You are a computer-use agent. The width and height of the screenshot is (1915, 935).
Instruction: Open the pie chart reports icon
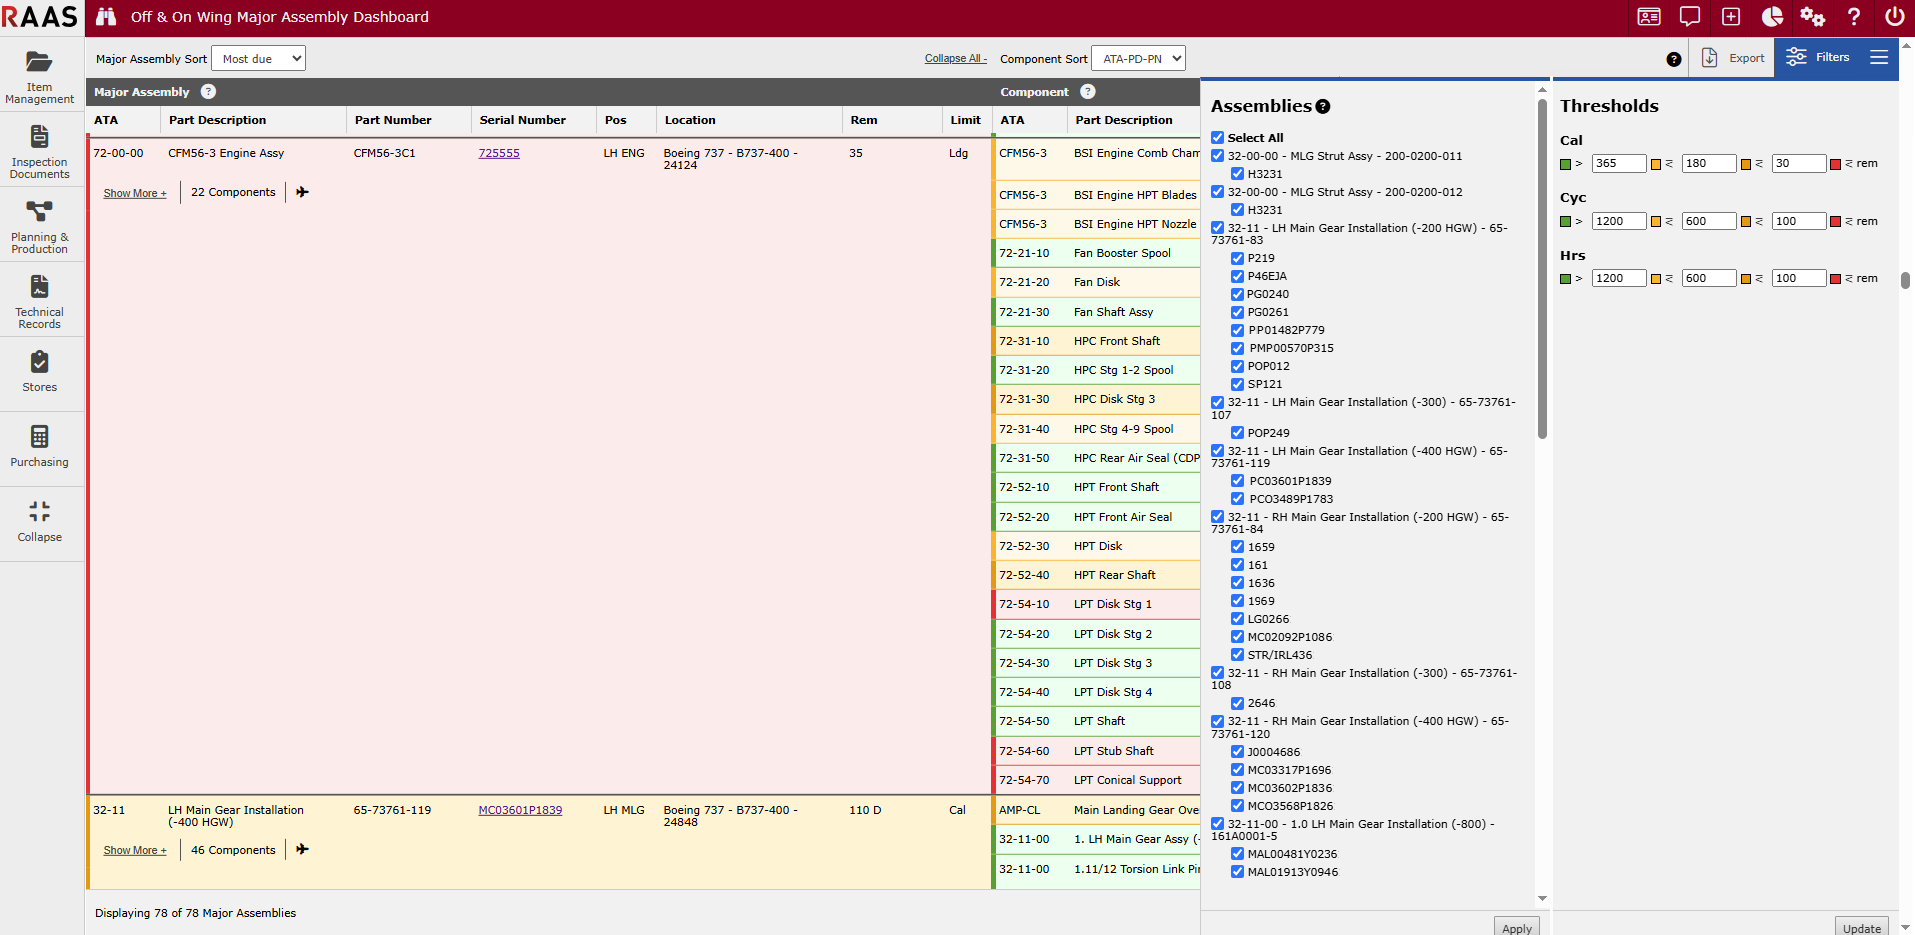[1772, 17]
